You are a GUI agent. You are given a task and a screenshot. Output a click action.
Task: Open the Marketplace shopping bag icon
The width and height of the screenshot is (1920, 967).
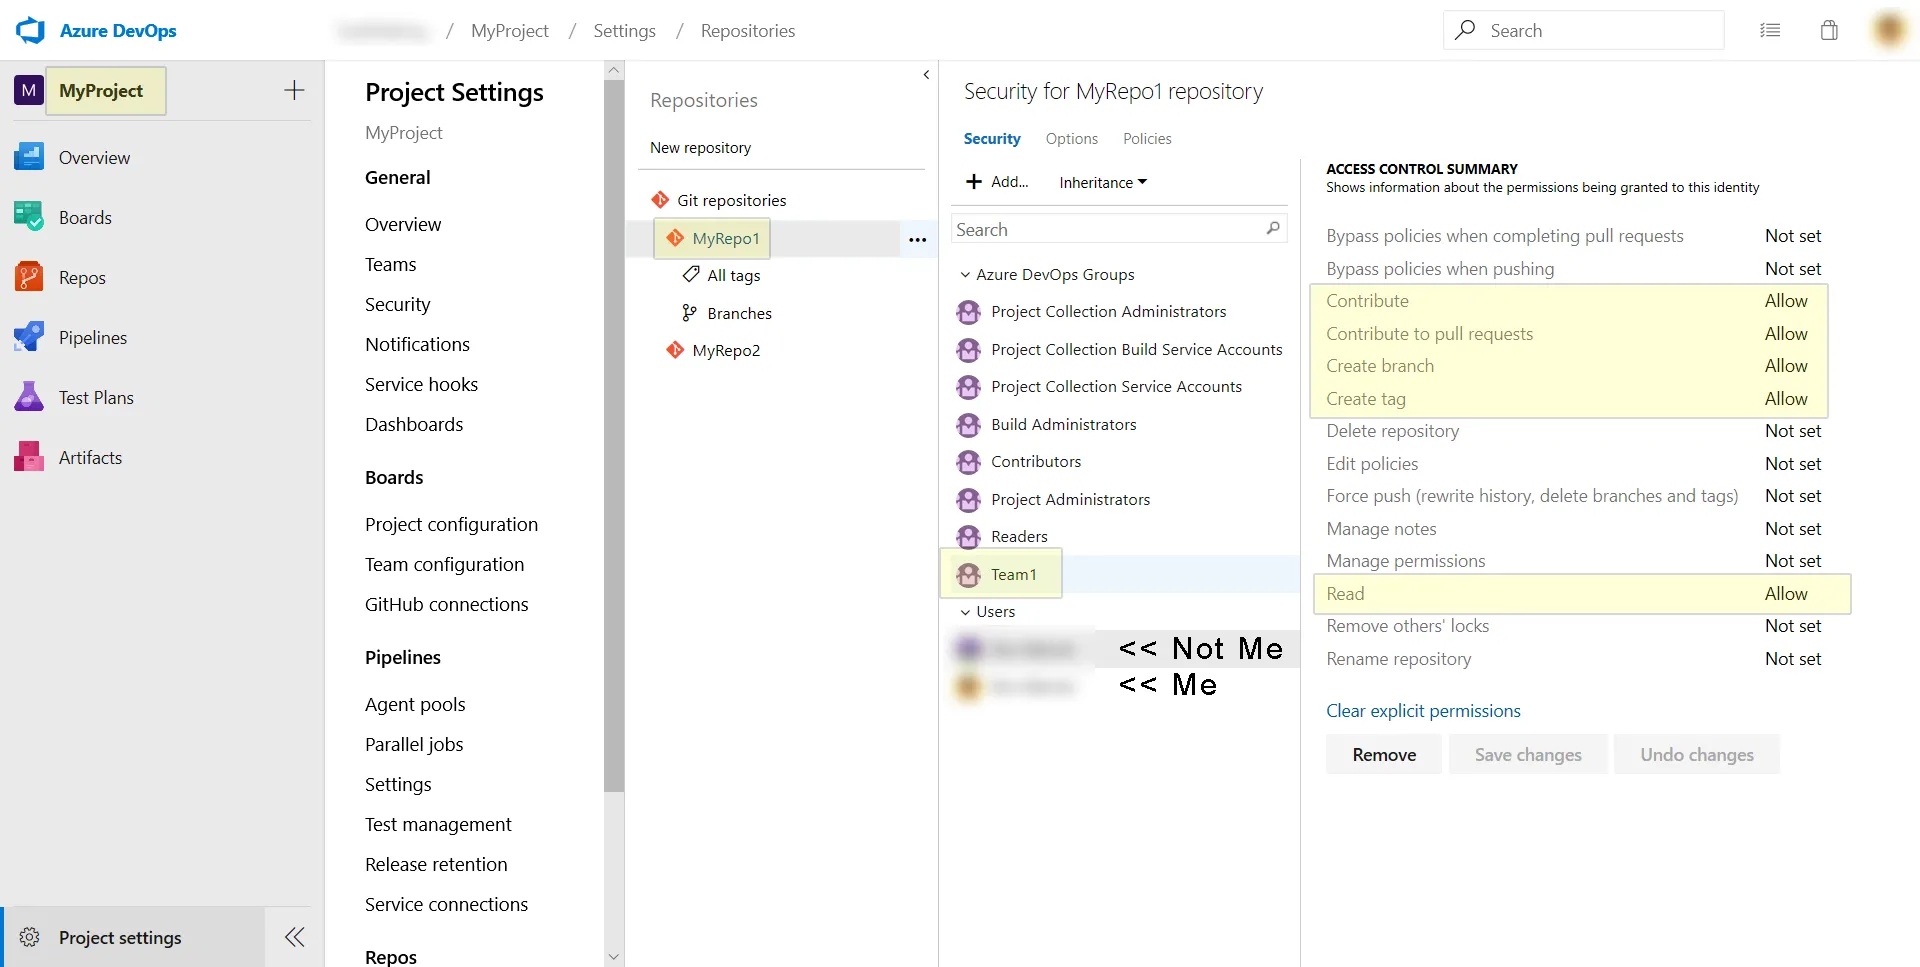[x=1829, y=30]
